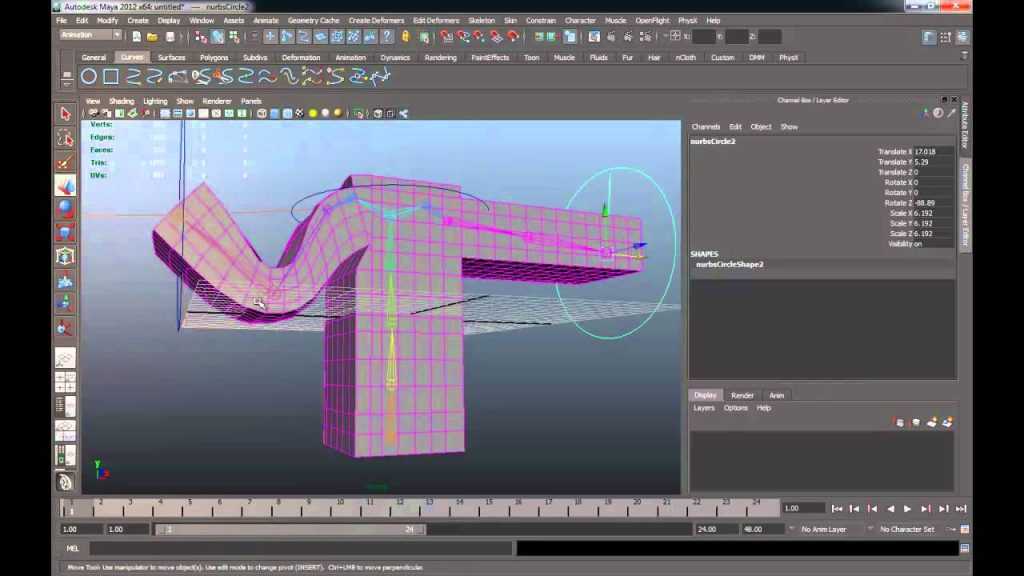Click the Auto Keyframe toggle button
Screen dimensions: 1024x576
(951, 530)
